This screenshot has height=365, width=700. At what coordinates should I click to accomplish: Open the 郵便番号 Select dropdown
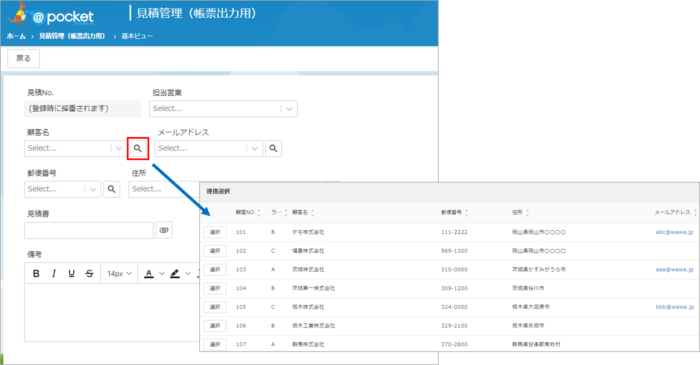(62, 189)
